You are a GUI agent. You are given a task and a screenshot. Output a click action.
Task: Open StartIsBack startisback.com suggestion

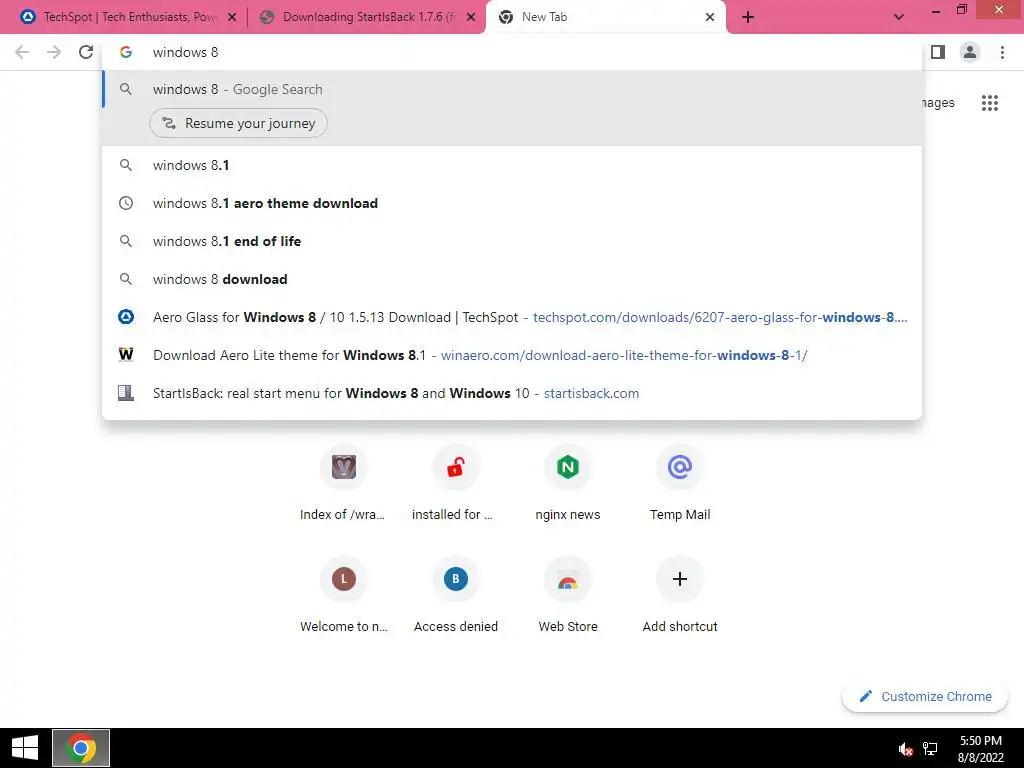[512, 393]
